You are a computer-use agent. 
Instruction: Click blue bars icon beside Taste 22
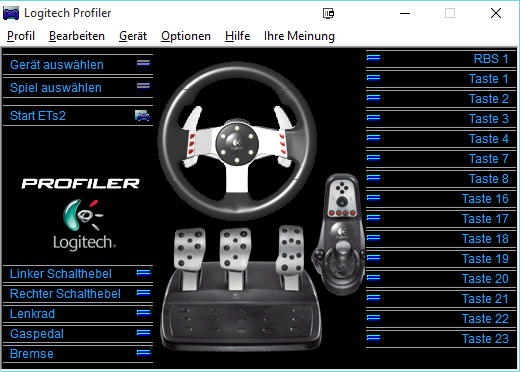[373, 318]
